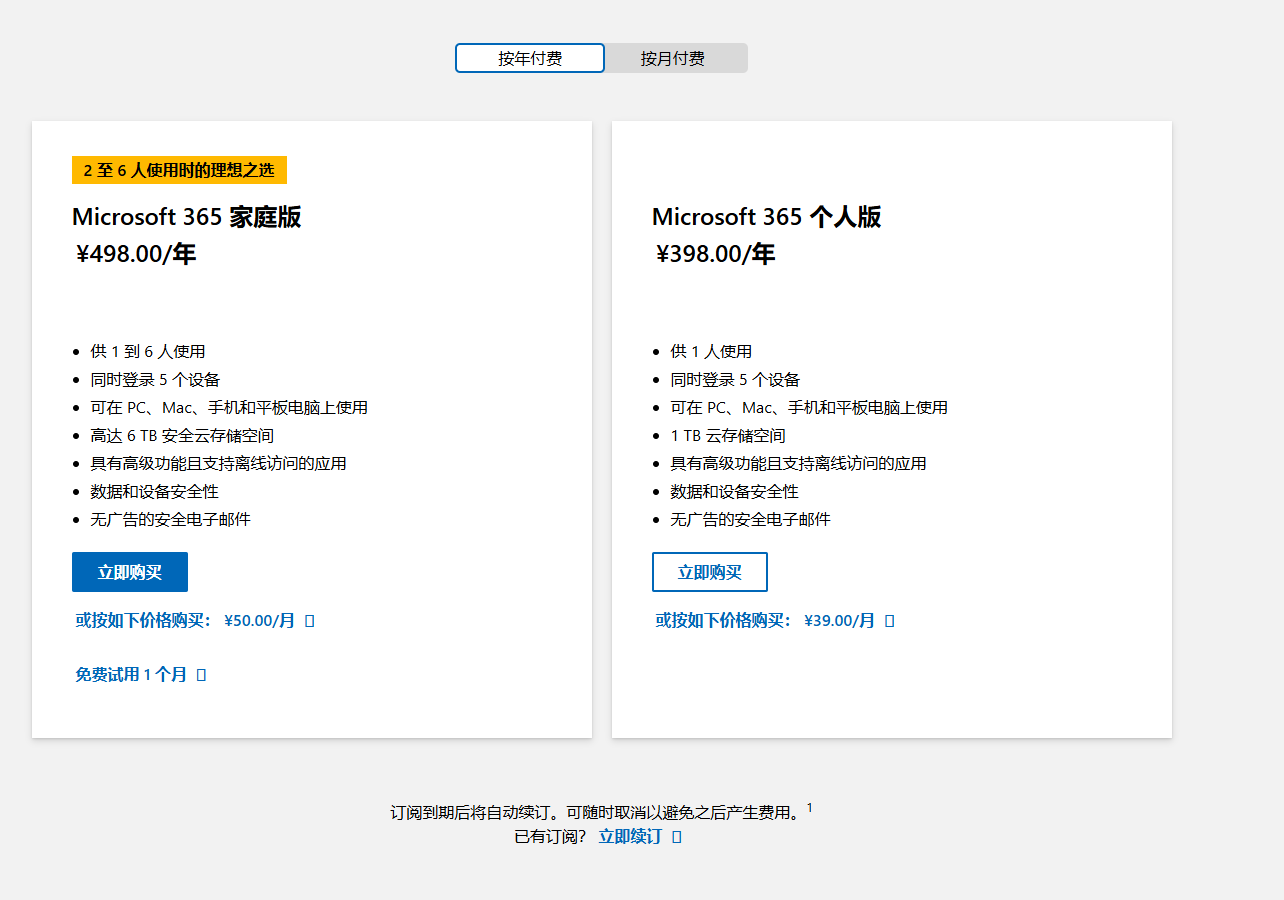Click the ¥398.00/年 price text
This screenshot has height=900, width=1284.
pyautogui.click(x=715, y=254)
